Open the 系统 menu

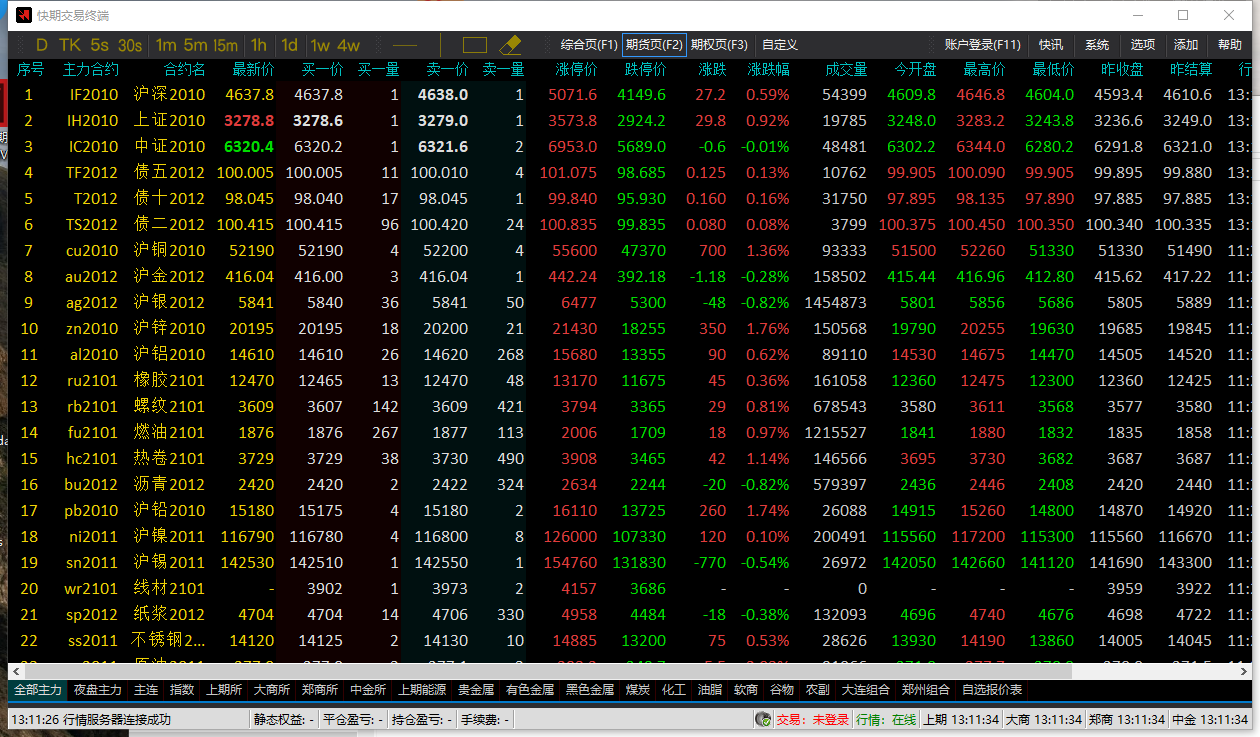pos(1097,45)
